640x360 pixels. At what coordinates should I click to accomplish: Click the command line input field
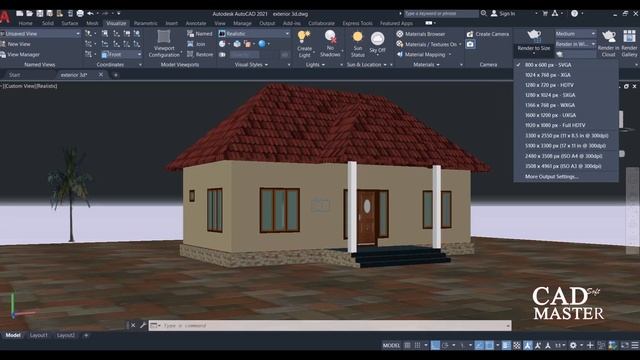(x=330, y=325)
